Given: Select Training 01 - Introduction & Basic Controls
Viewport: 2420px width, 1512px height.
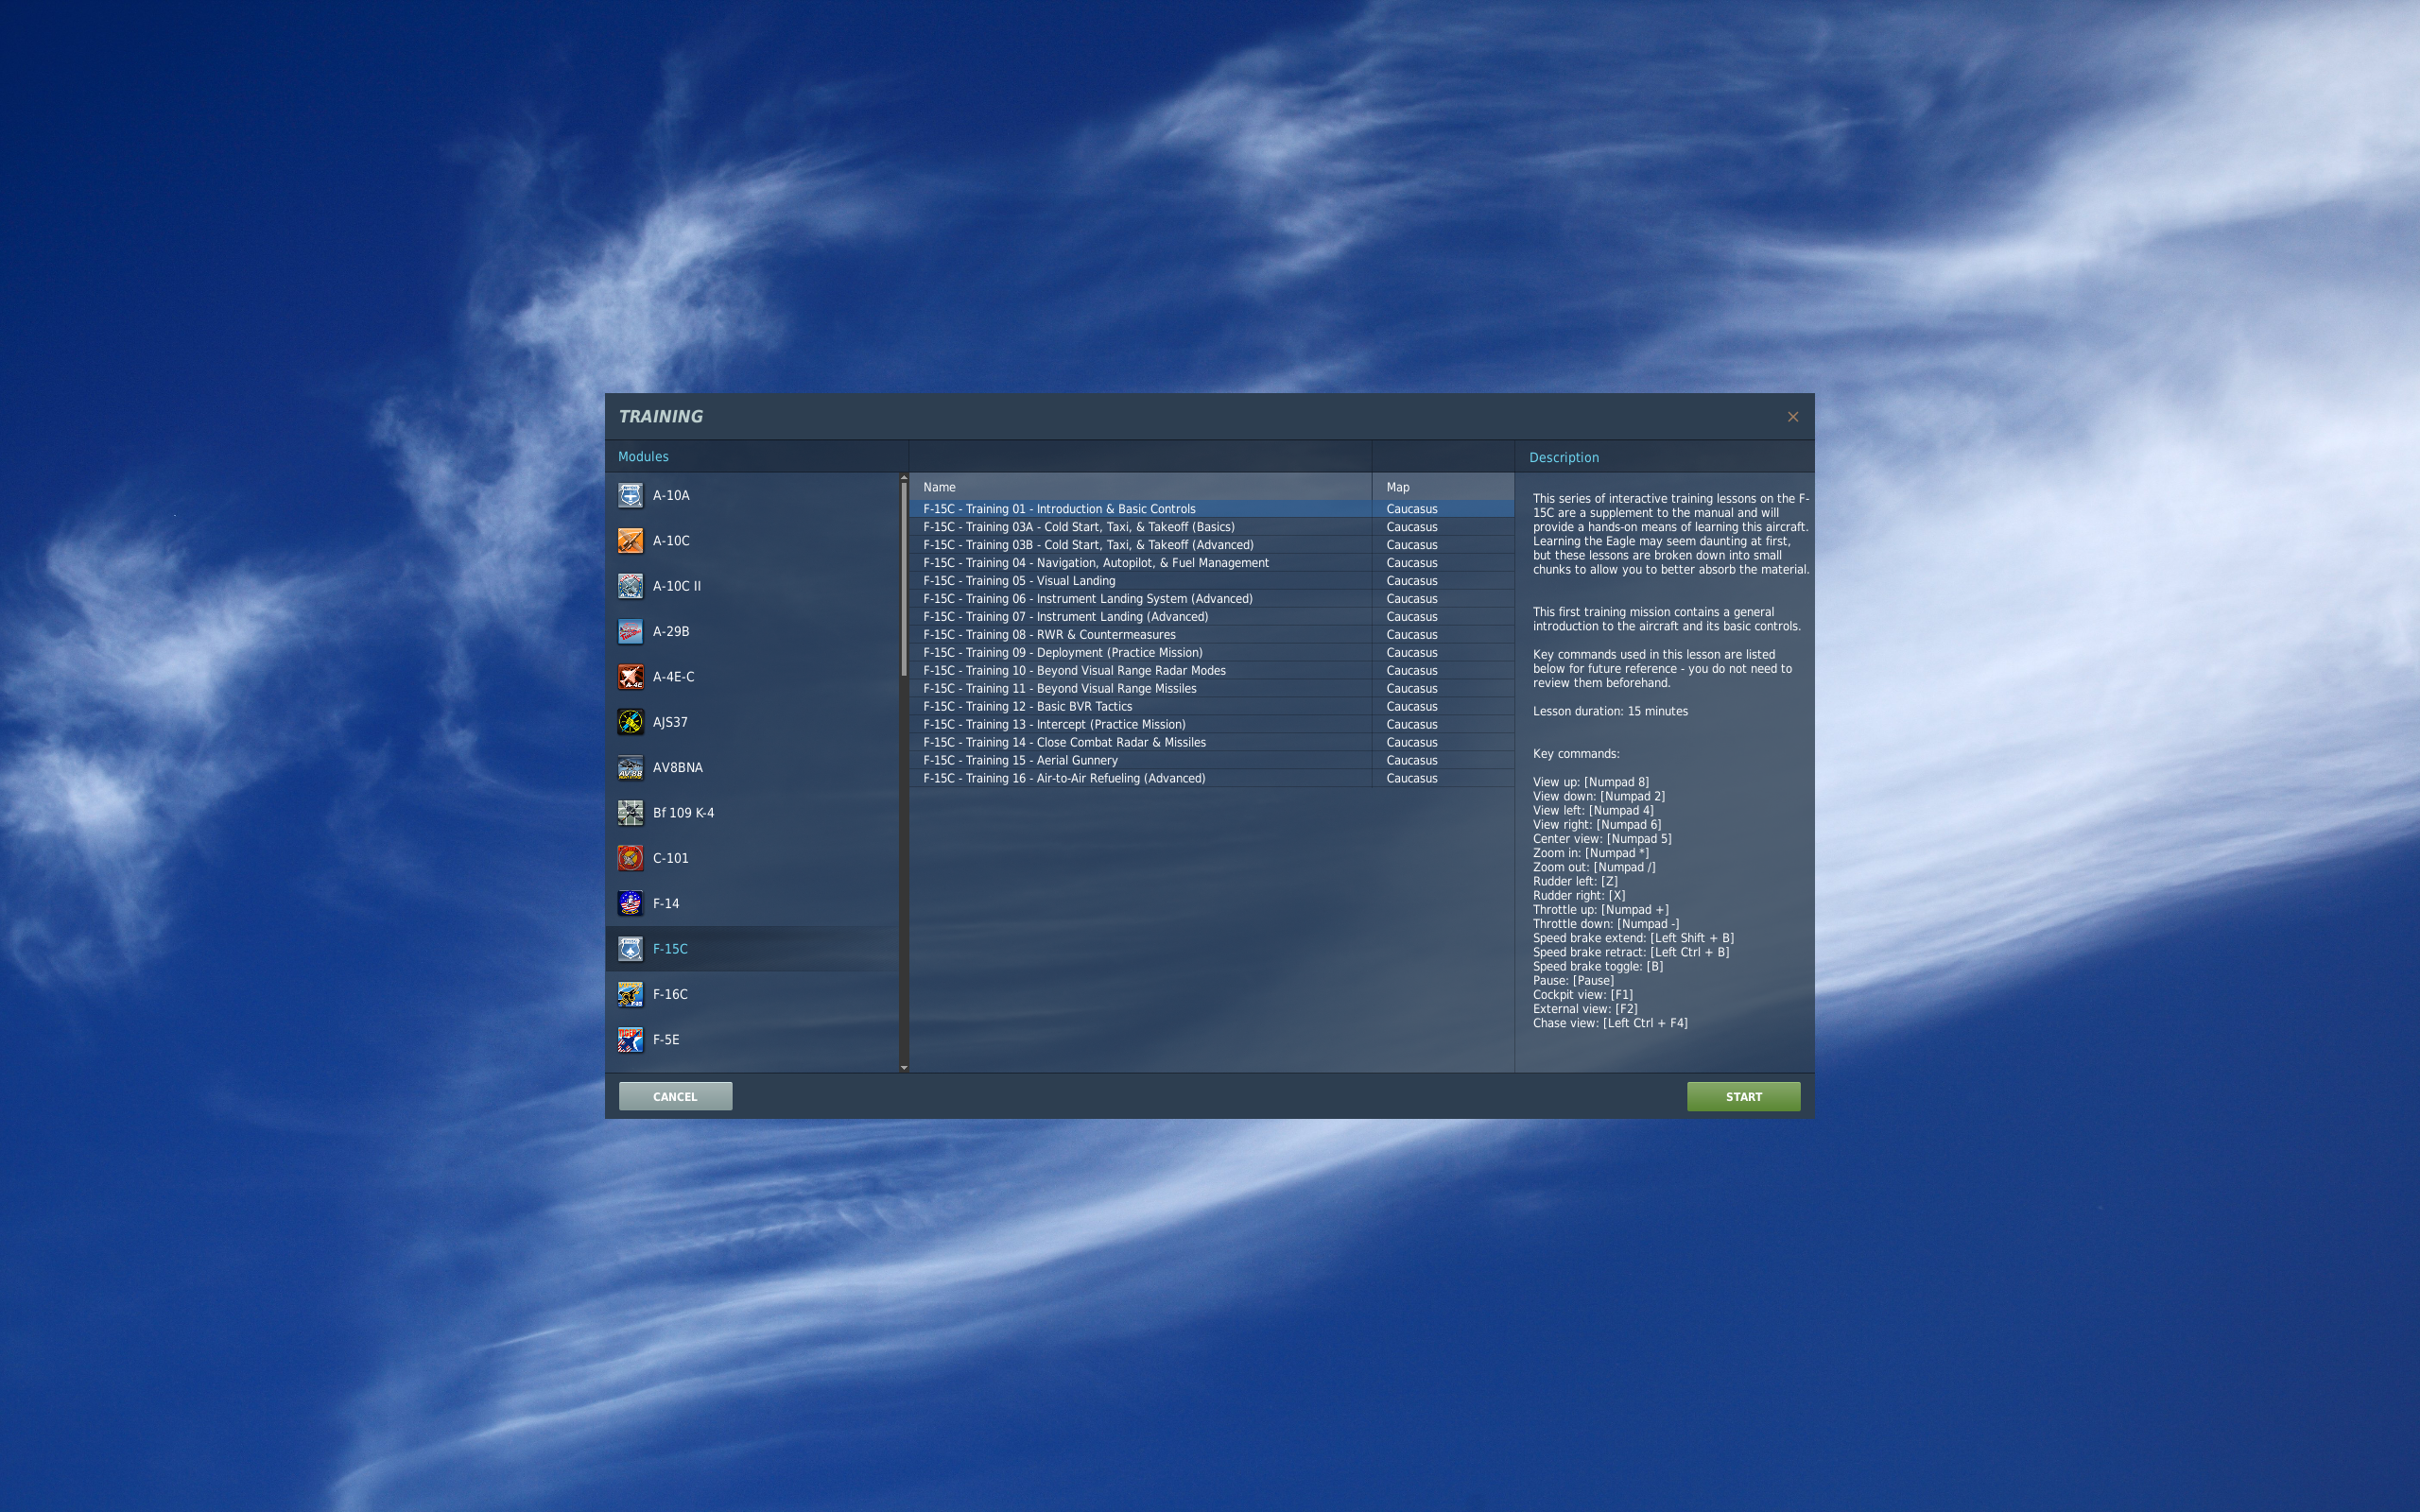Looking at the screenshot, I should coord(1211,509).
